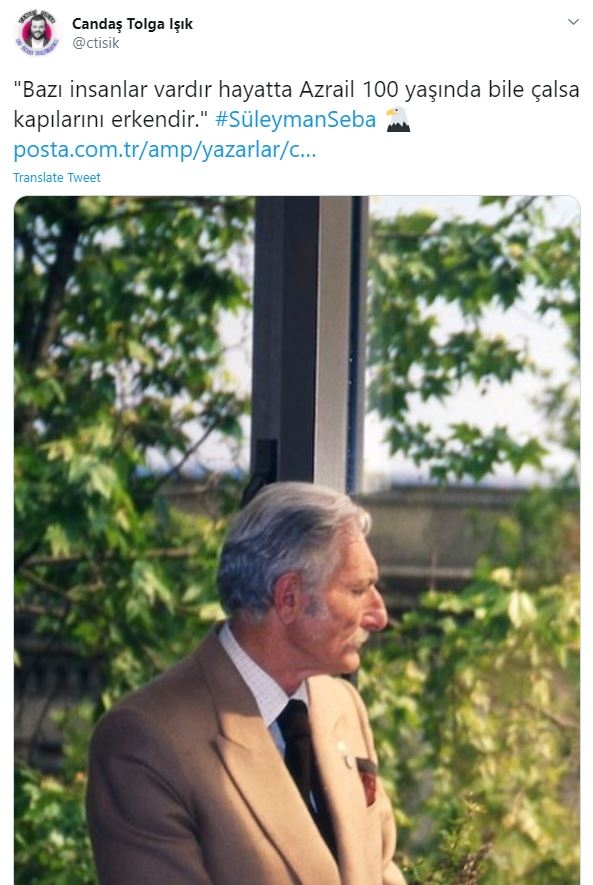Viewport: 593px width, 885px height.
Task: Click the quote line "kapılarını erkendir."
Action: [111, 120]
